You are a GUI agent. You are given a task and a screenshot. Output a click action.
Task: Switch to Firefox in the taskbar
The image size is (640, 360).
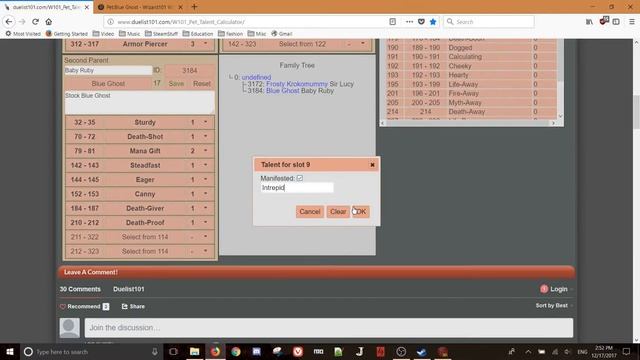[x=215, y=351]
